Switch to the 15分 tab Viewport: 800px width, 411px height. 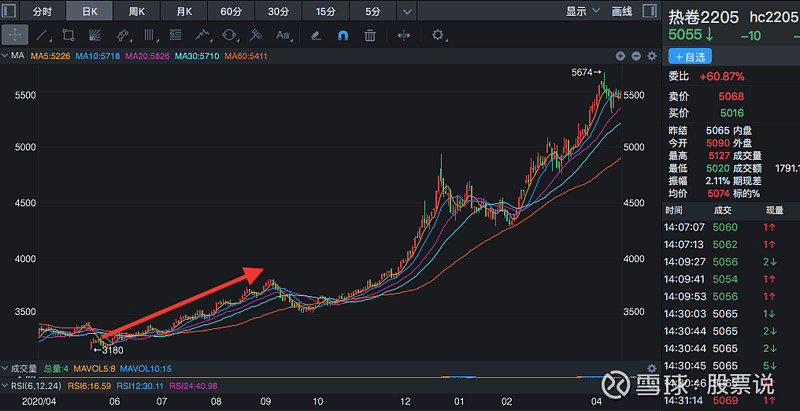[325, 11]
